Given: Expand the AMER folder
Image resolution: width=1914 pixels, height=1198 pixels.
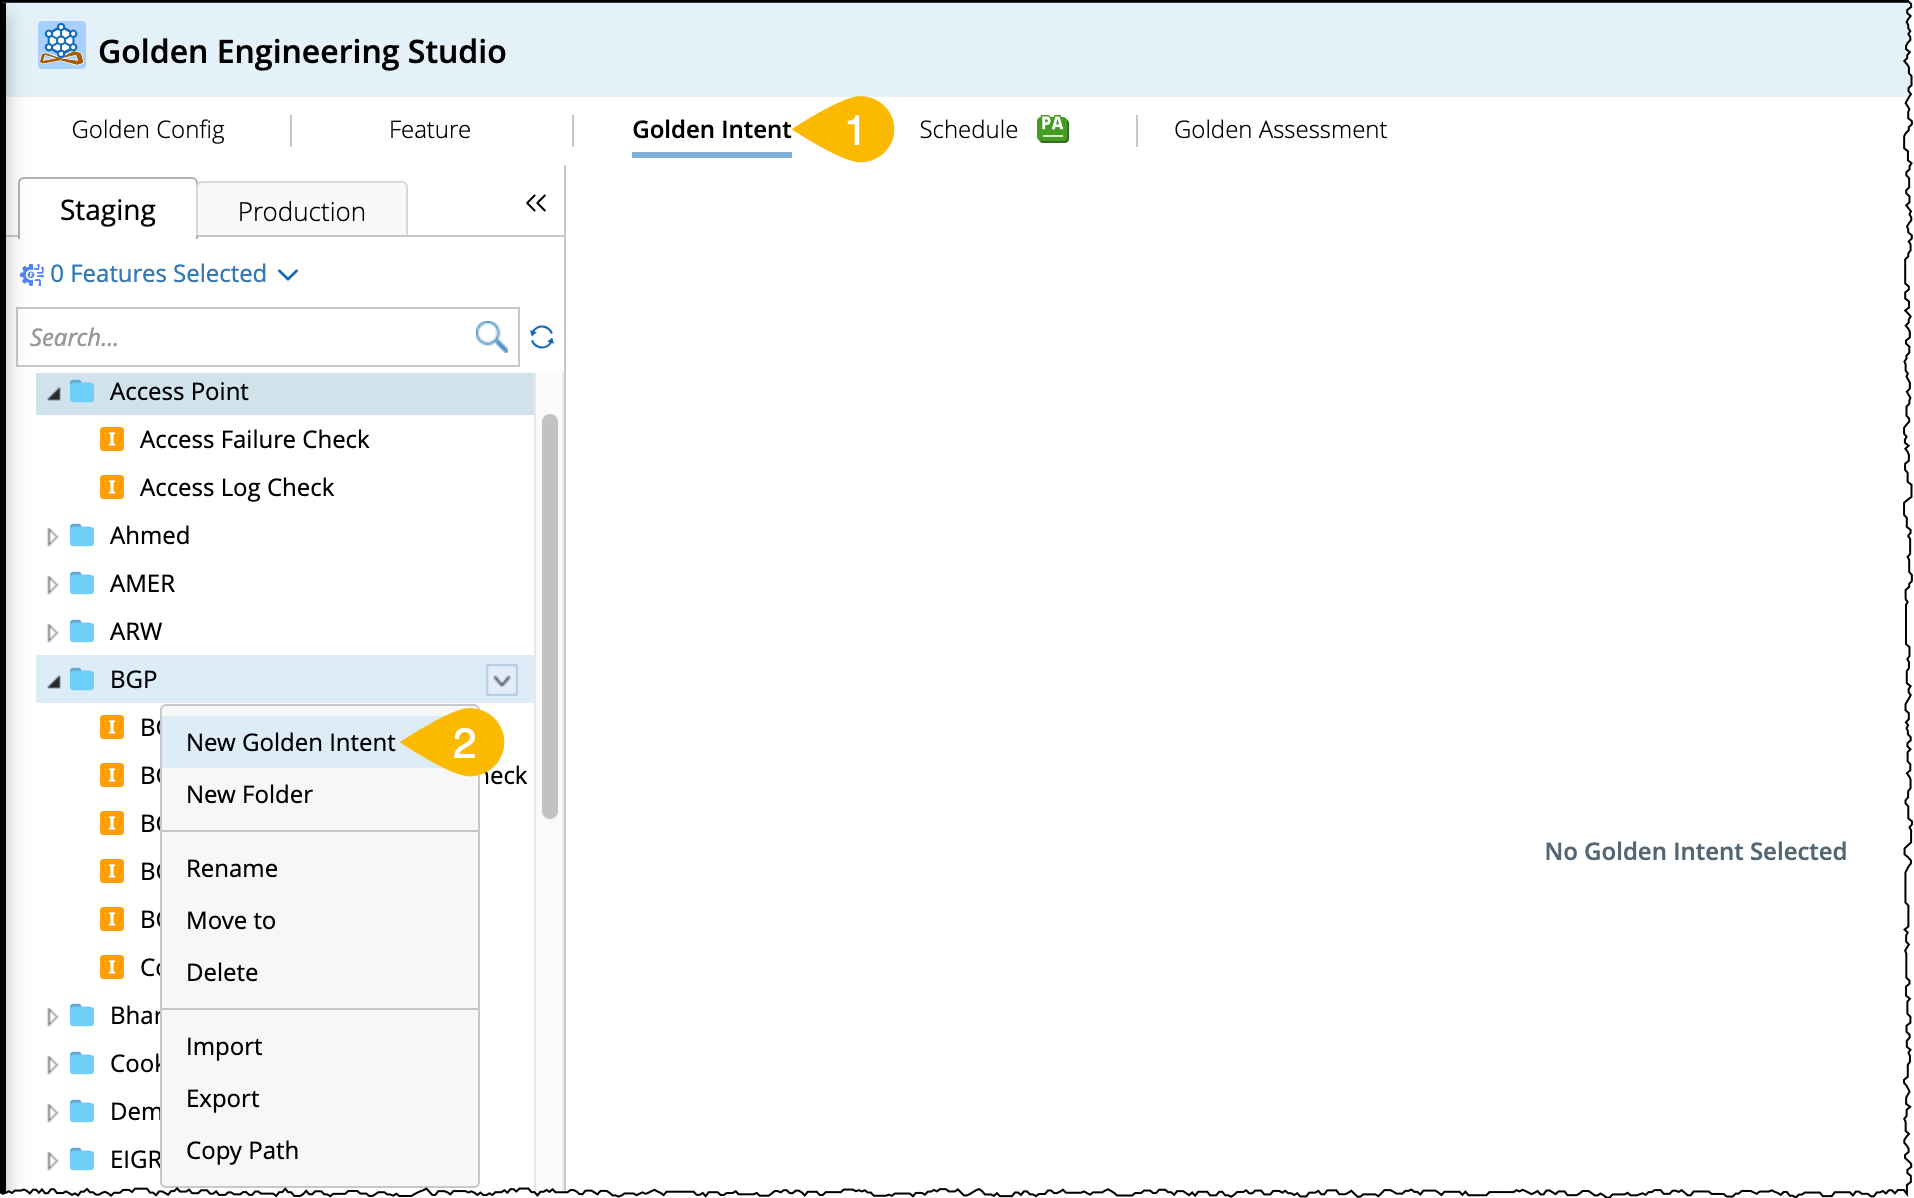Looking at the screenshot, I should tap(52, 585).
